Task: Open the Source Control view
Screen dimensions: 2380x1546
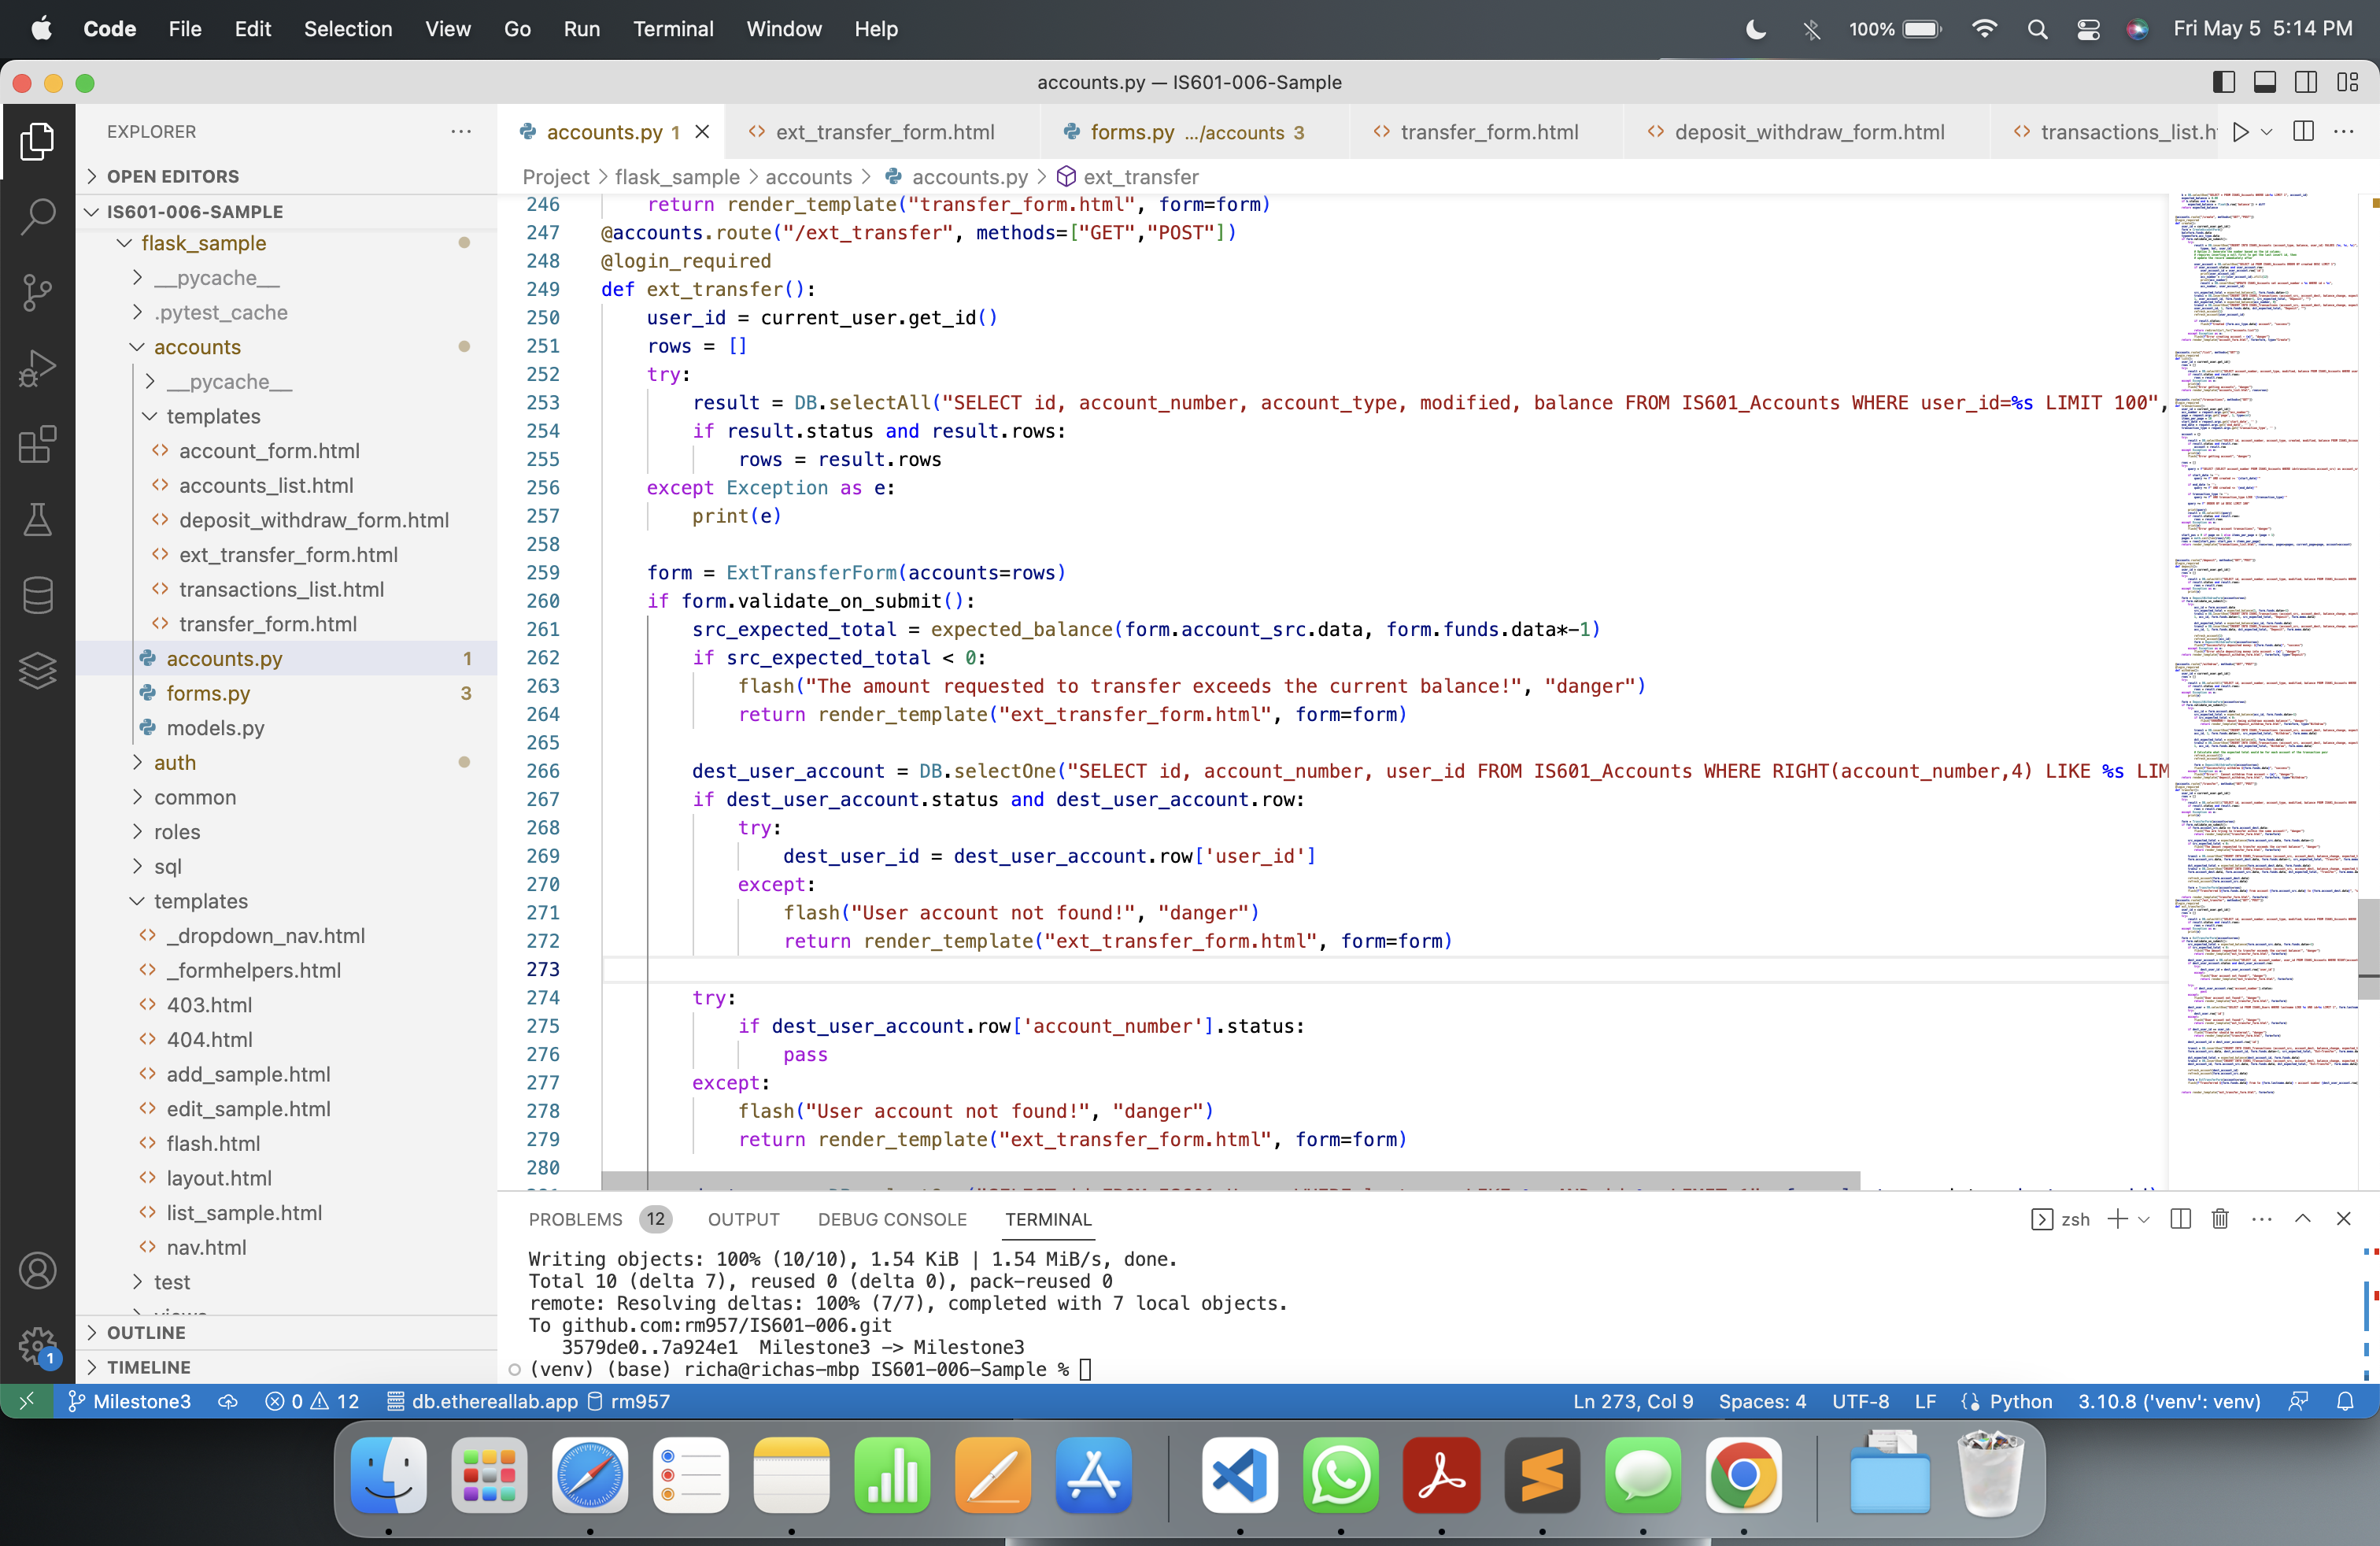Action: pos(37,292)
